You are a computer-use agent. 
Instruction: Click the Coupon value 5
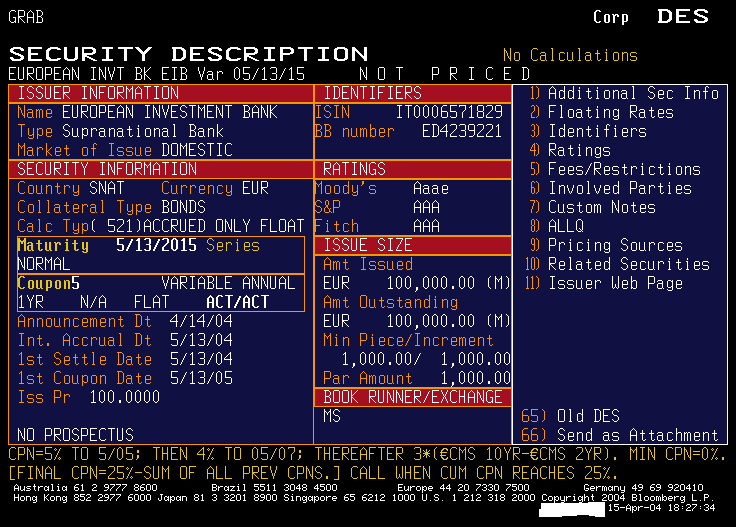tap(75, 283)
